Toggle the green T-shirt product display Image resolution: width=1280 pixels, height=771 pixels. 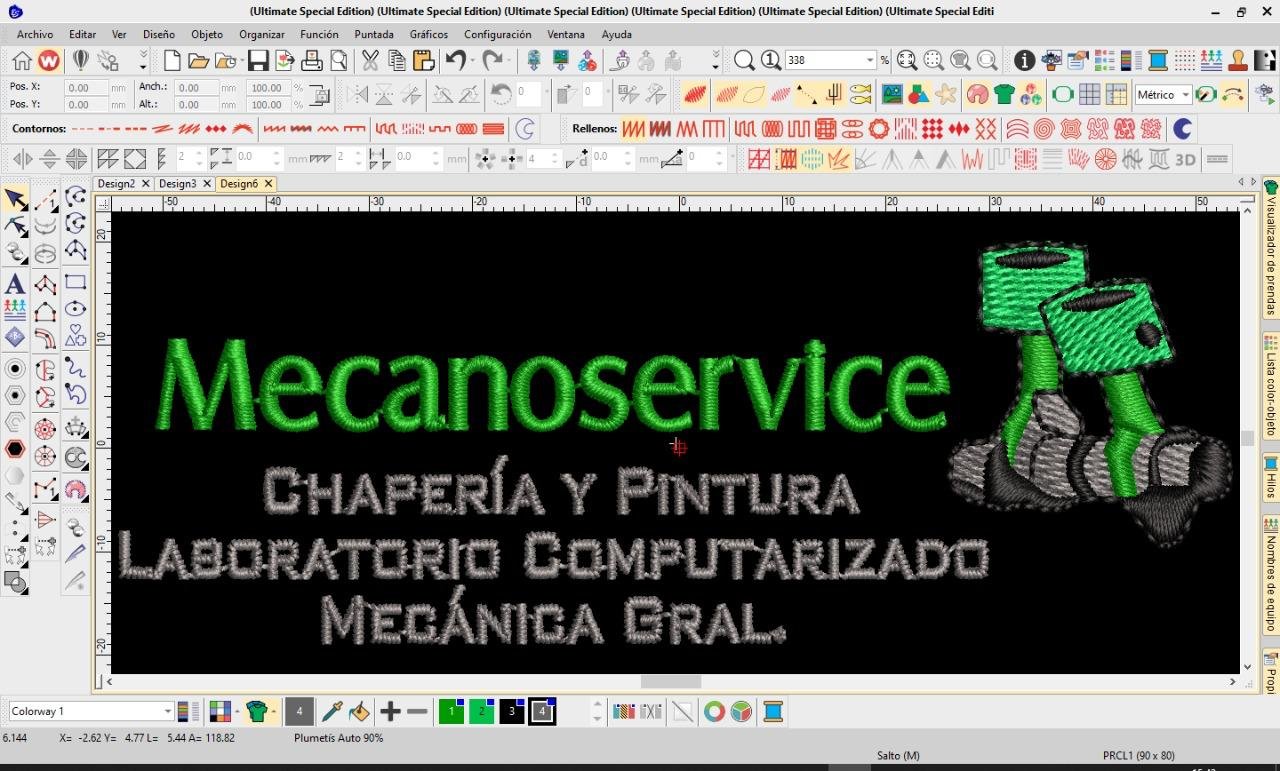coord(1004,95)
